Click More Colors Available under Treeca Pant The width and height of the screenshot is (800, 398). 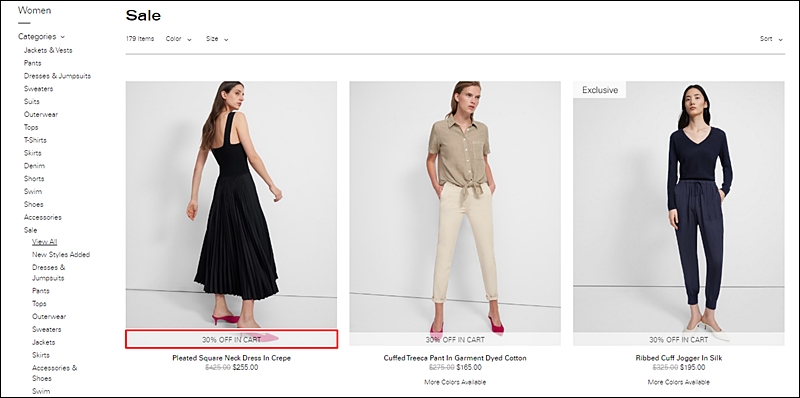point(455,382)
